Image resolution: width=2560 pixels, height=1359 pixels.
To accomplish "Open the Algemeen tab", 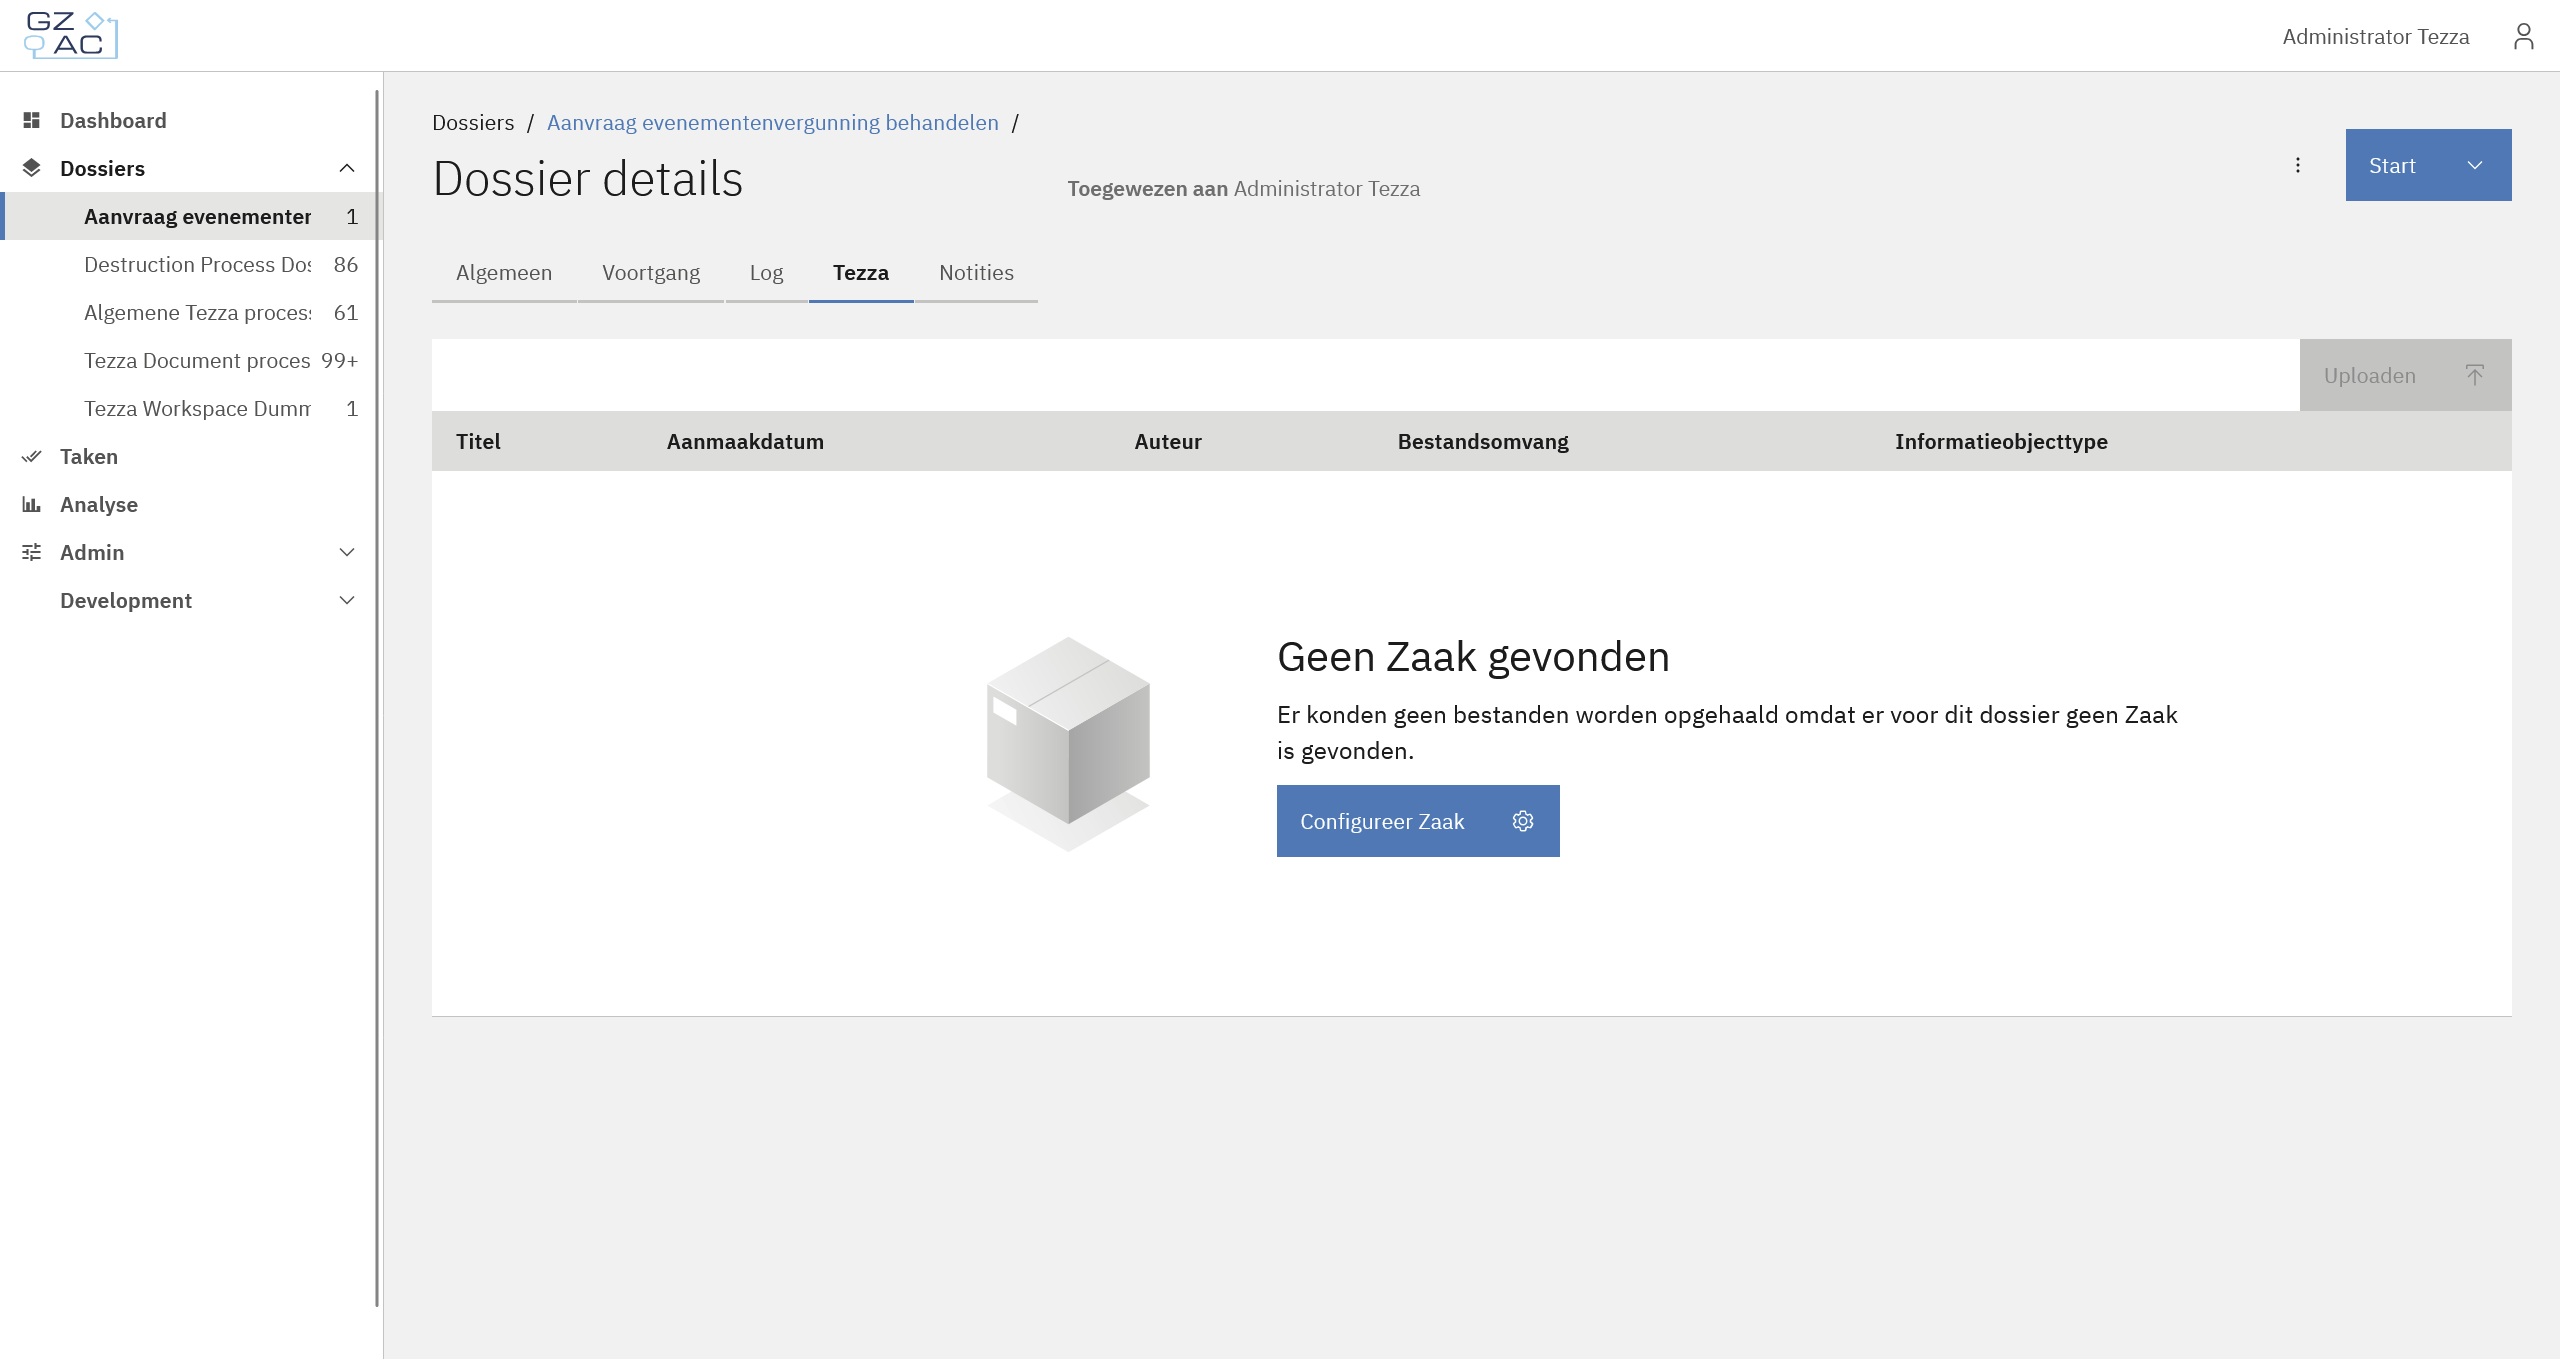I will point(504,273).
